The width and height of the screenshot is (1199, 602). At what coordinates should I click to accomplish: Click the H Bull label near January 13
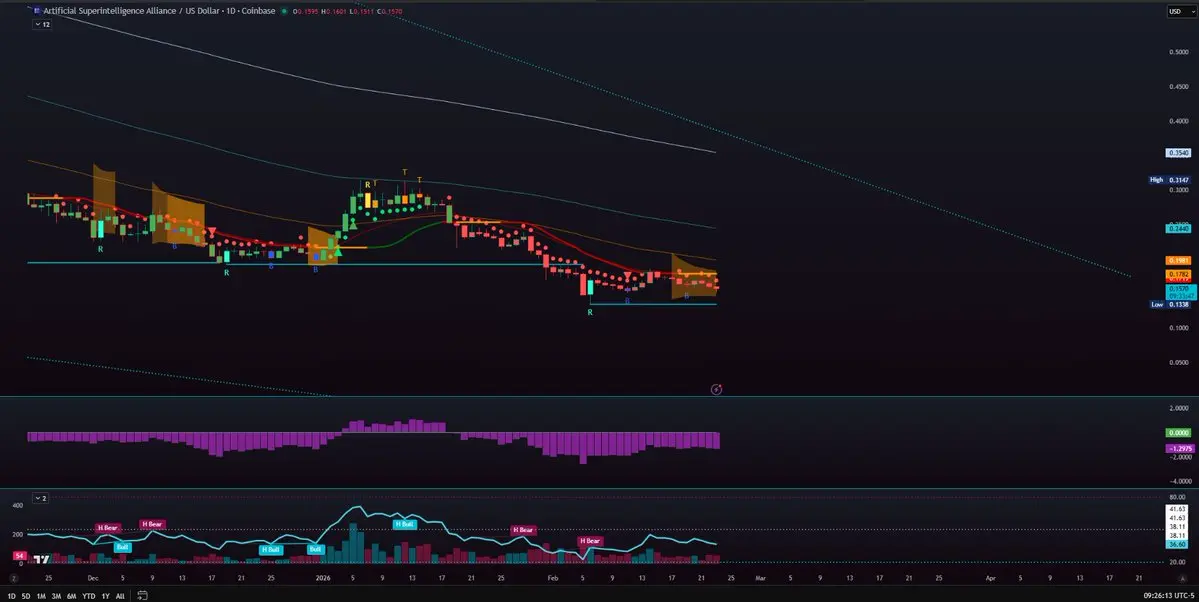(405, 524)
